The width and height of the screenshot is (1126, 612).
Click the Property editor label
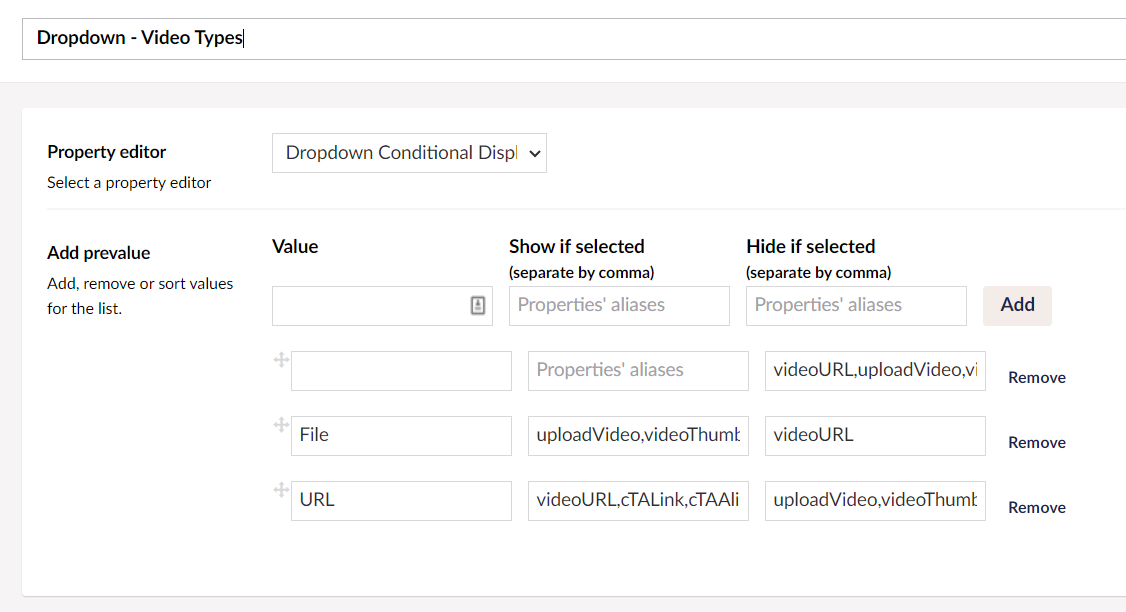coord(106,152)
